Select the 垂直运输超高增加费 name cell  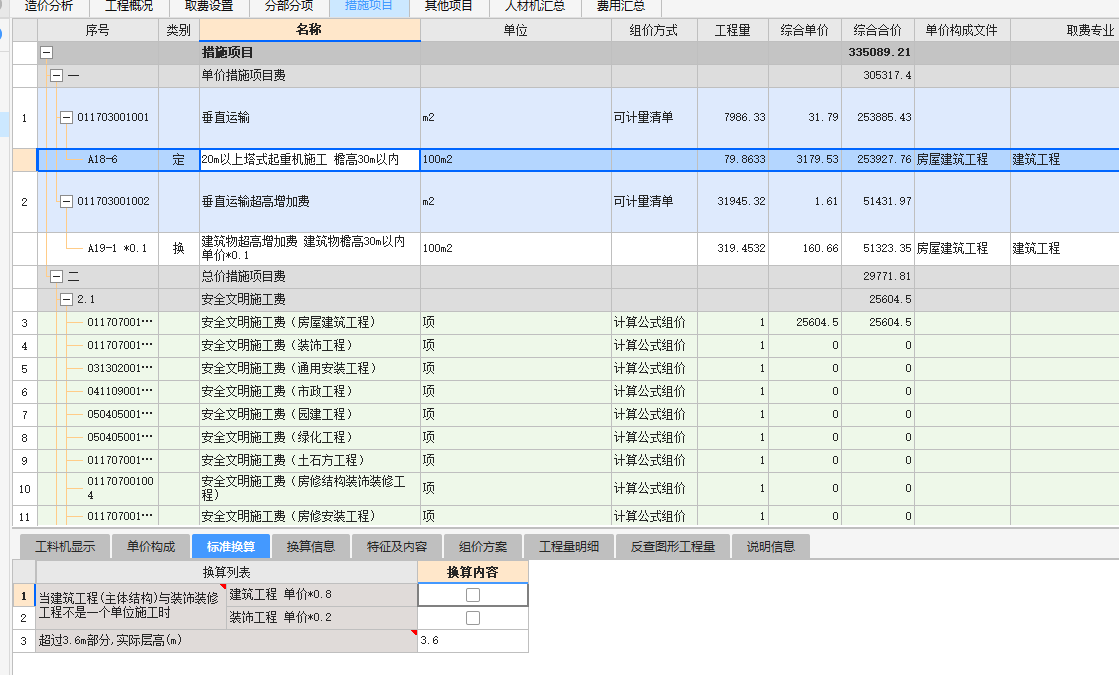click(309, 201)
